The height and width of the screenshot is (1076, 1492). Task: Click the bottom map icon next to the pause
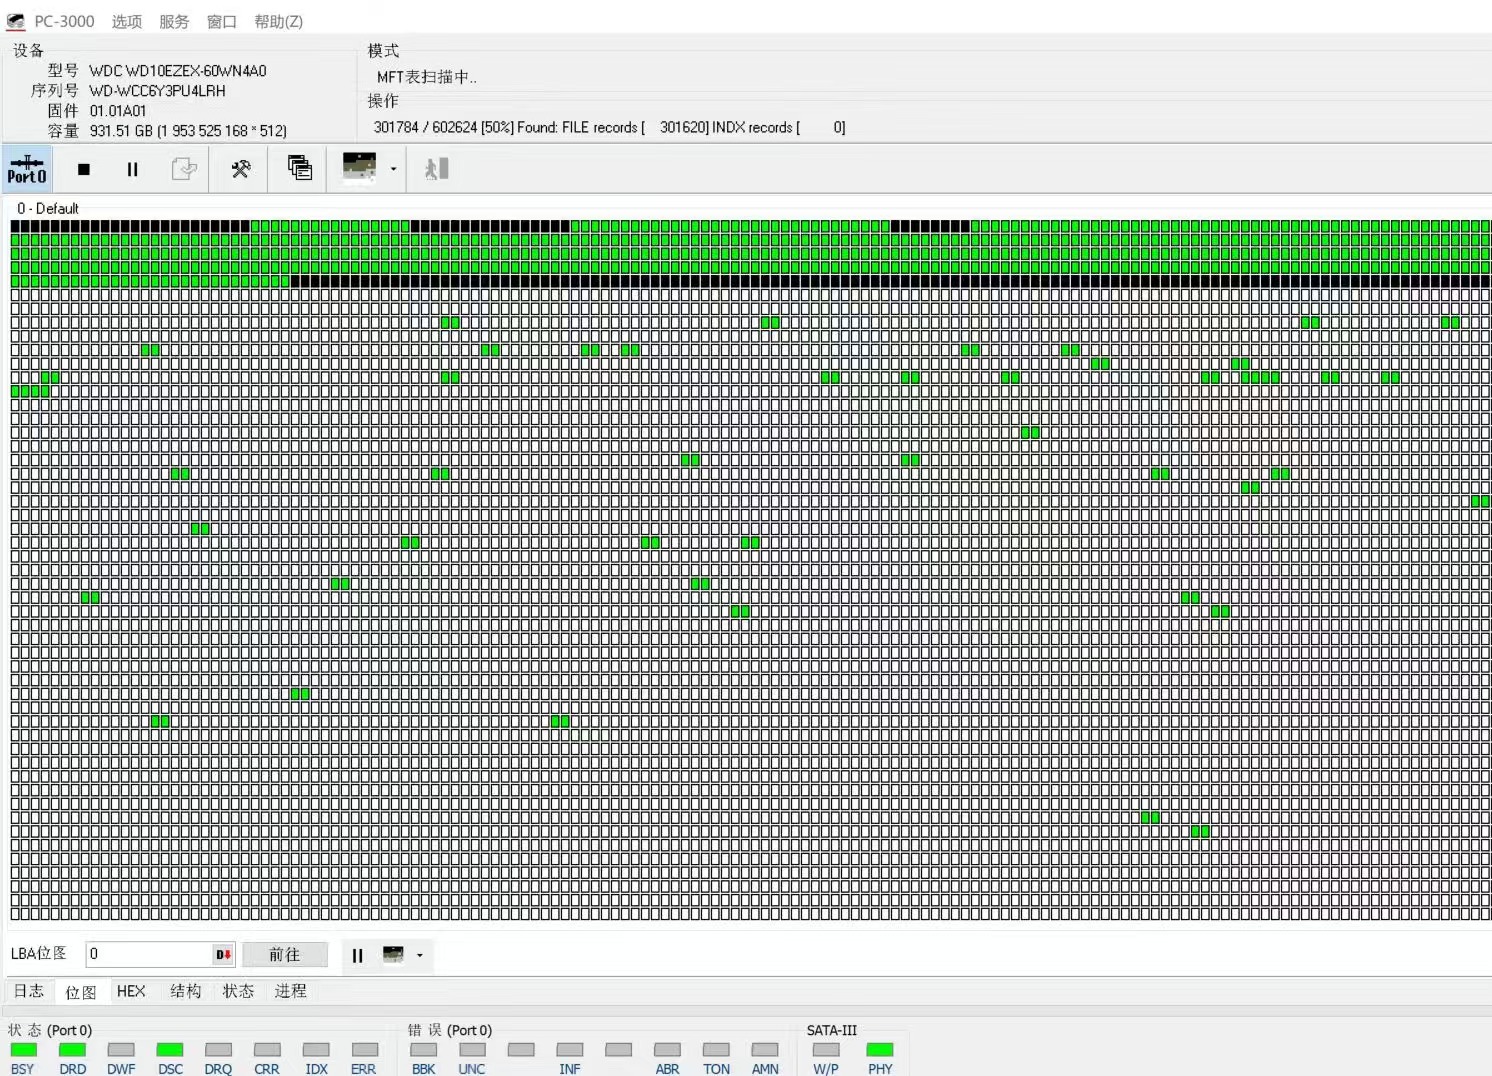tap(393, 955)
